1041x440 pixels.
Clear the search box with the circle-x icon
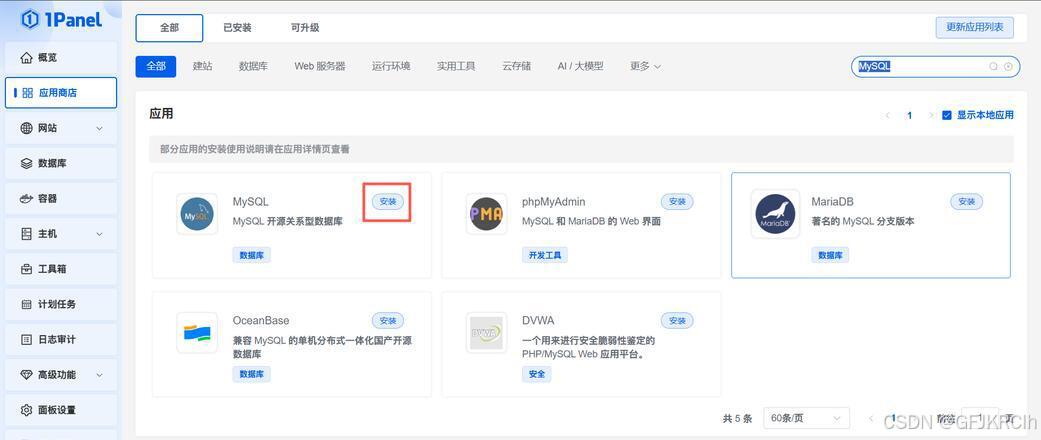point(1008,66)
